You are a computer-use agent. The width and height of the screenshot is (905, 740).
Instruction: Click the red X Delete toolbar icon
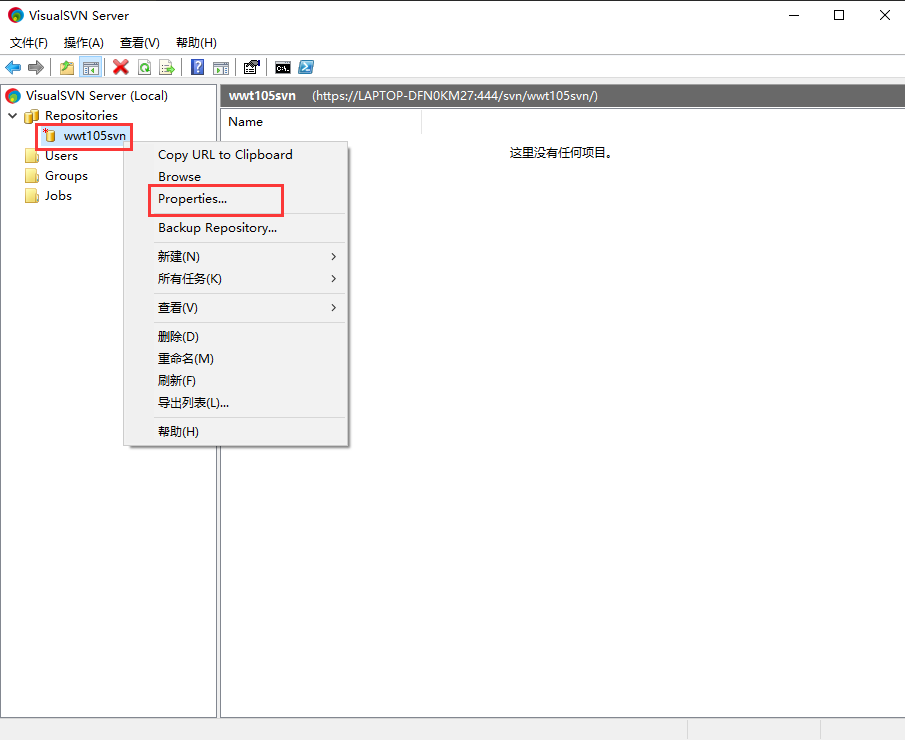pos(121,67)
